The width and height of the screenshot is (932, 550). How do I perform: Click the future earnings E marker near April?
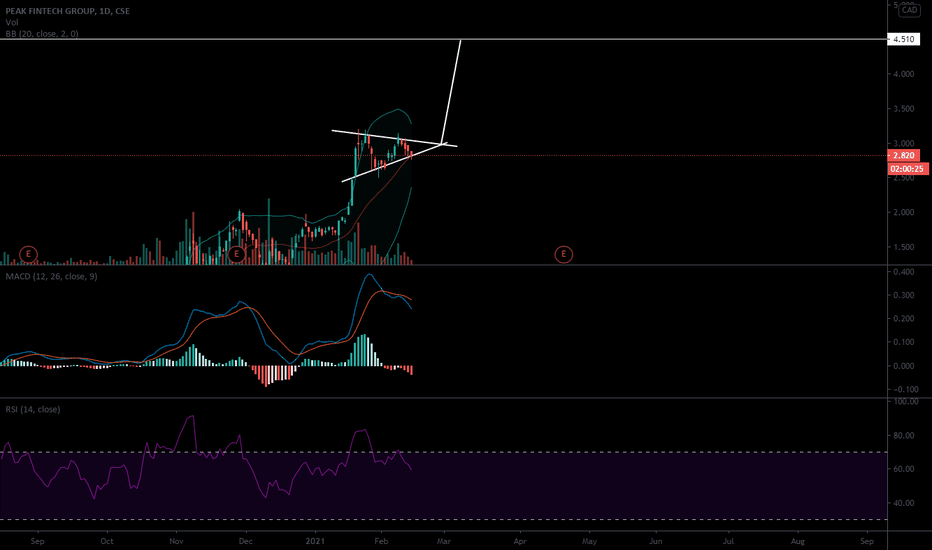pyautogui.click(x=563, y=254)
